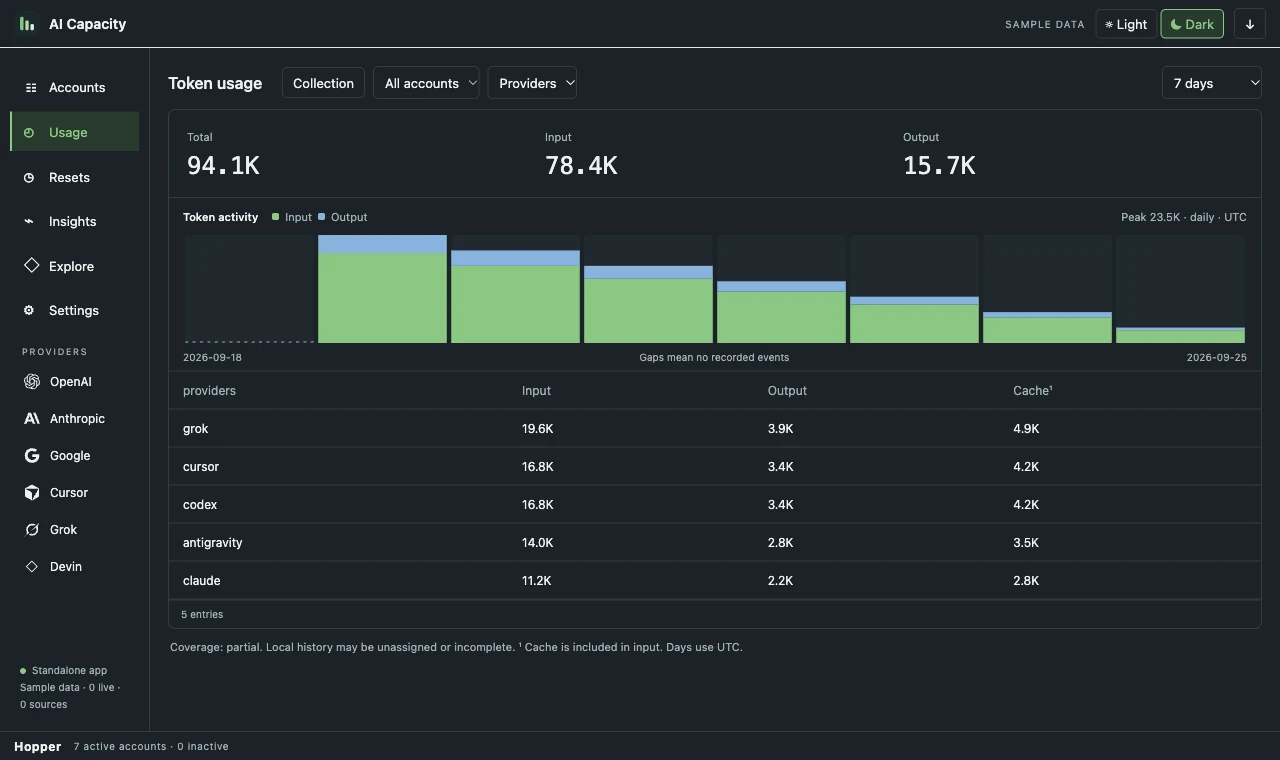Screen dimensions: 1280x760
Task: Go to the Insights menu label
Action: 73,221
